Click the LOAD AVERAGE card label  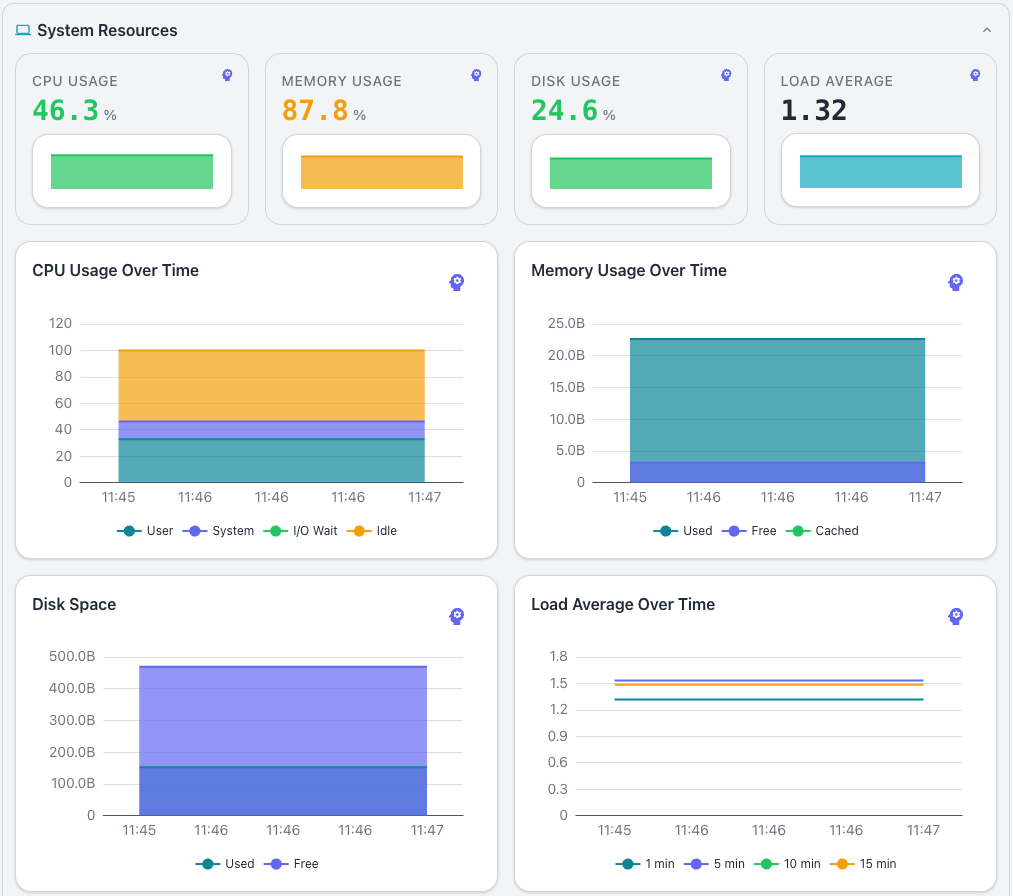pyautogui.click(x=837, y=81)
